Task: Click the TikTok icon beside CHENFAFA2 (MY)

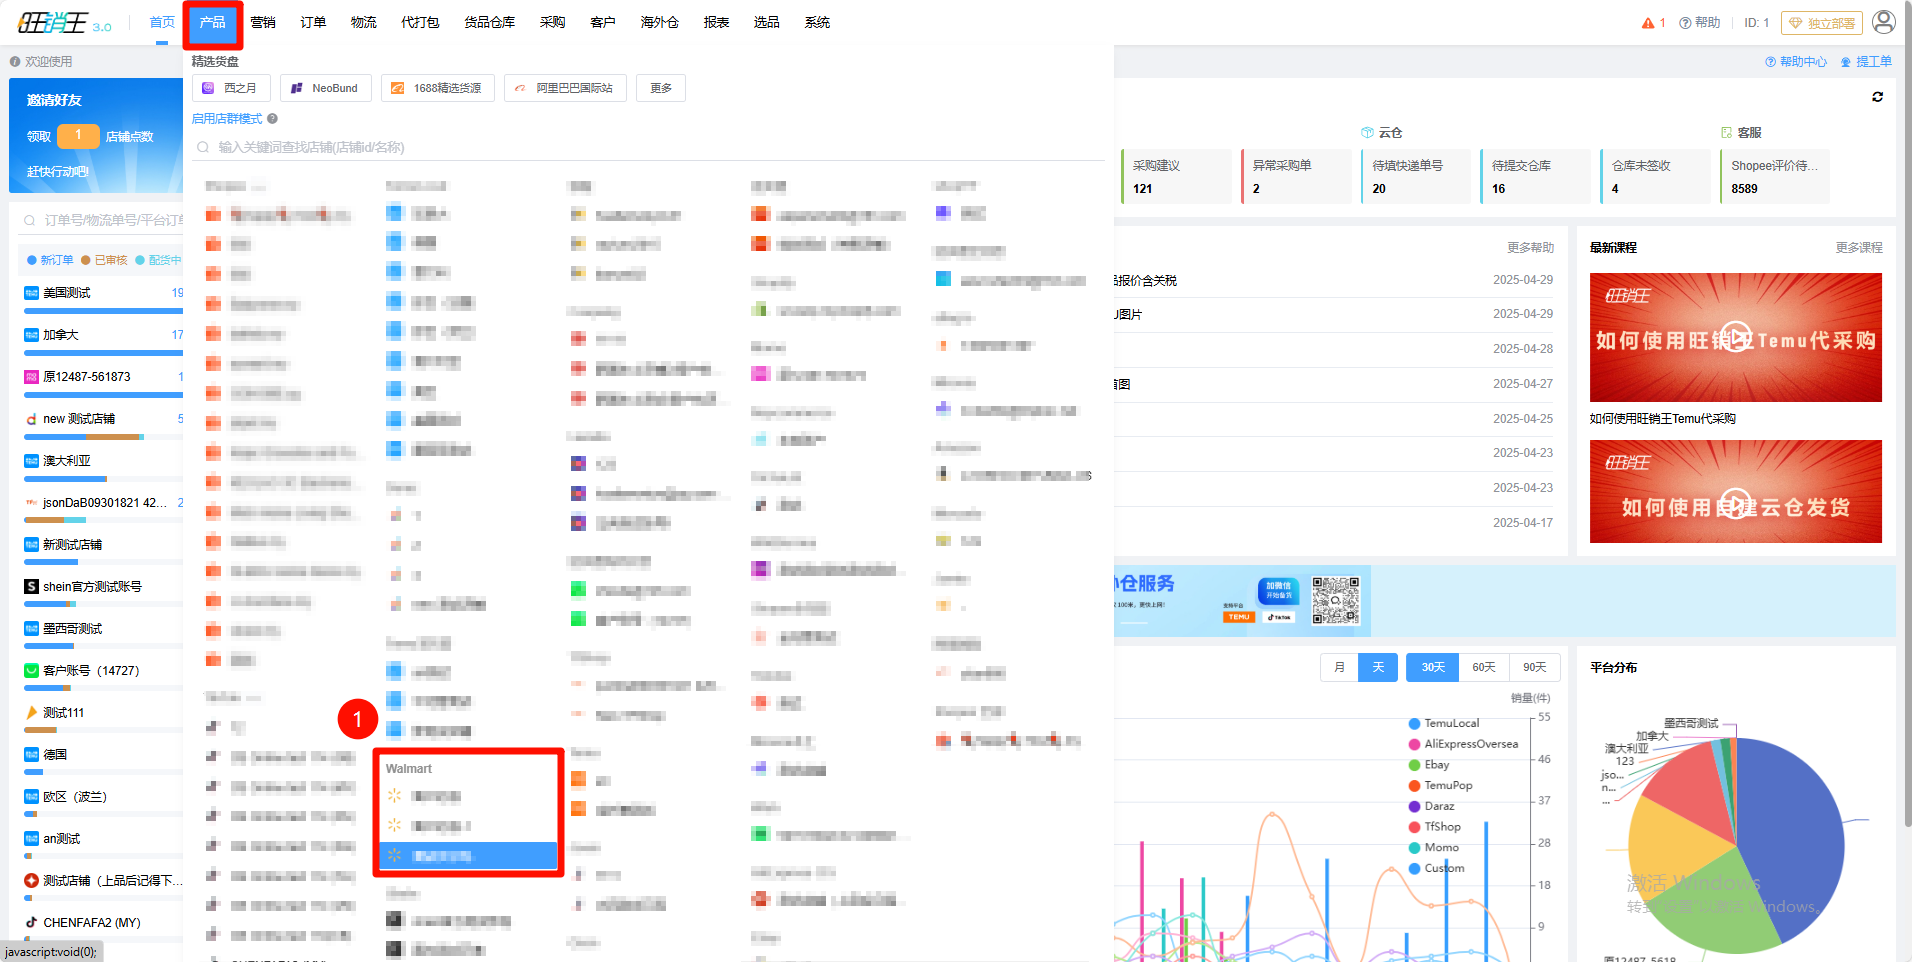Action: click(31, 923)
